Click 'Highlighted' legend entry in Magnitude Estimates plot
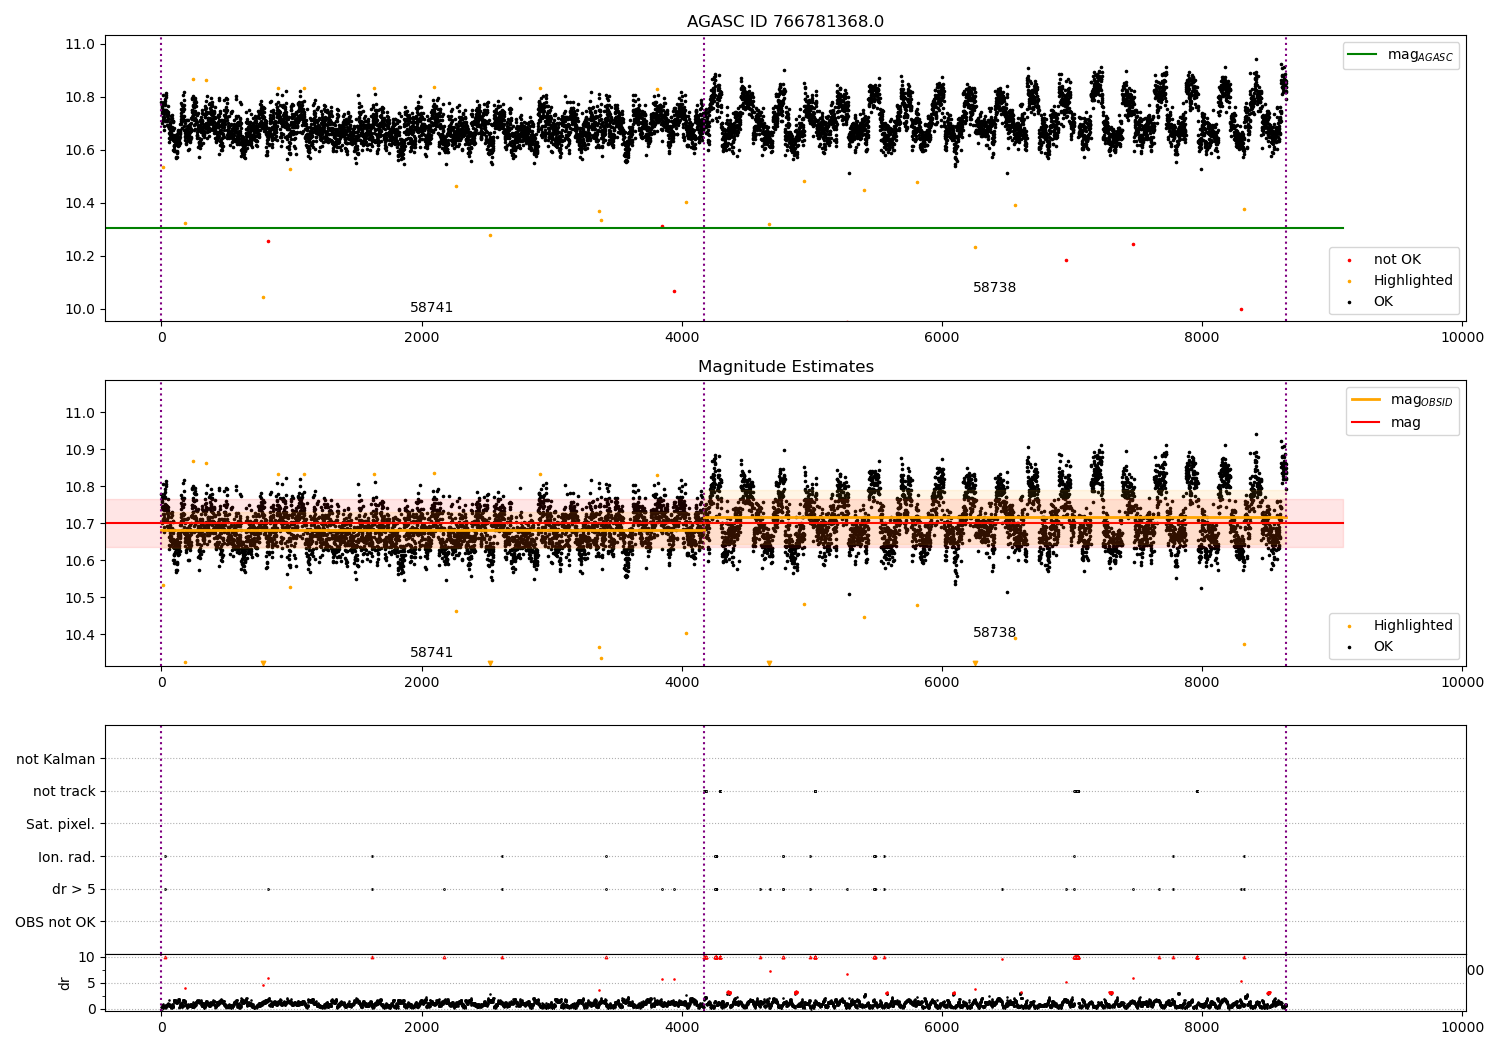The width and height of the screenshot is (1500, 1050). coord(1400,626)
